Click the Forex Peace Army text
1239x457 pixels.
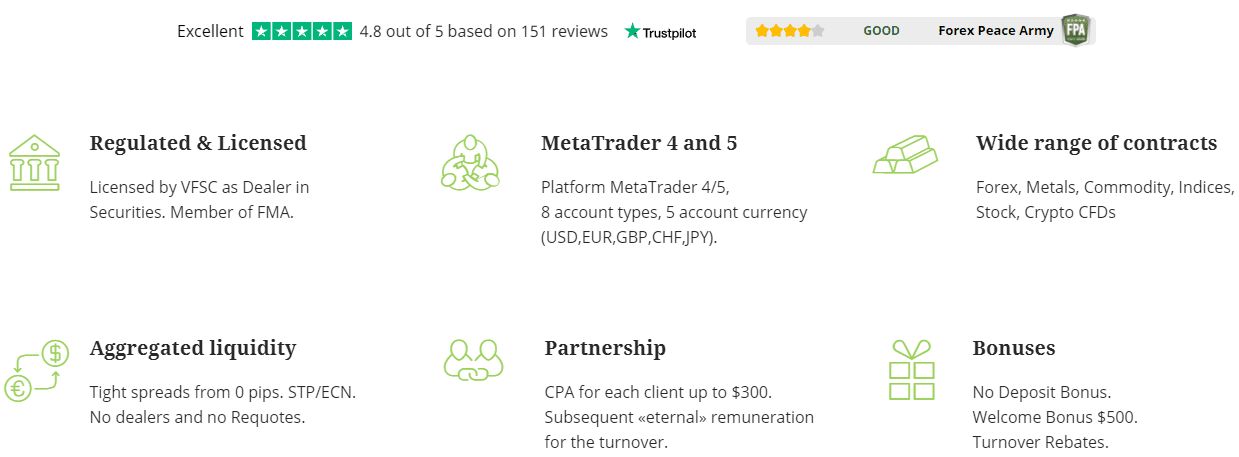click(996, 31)
